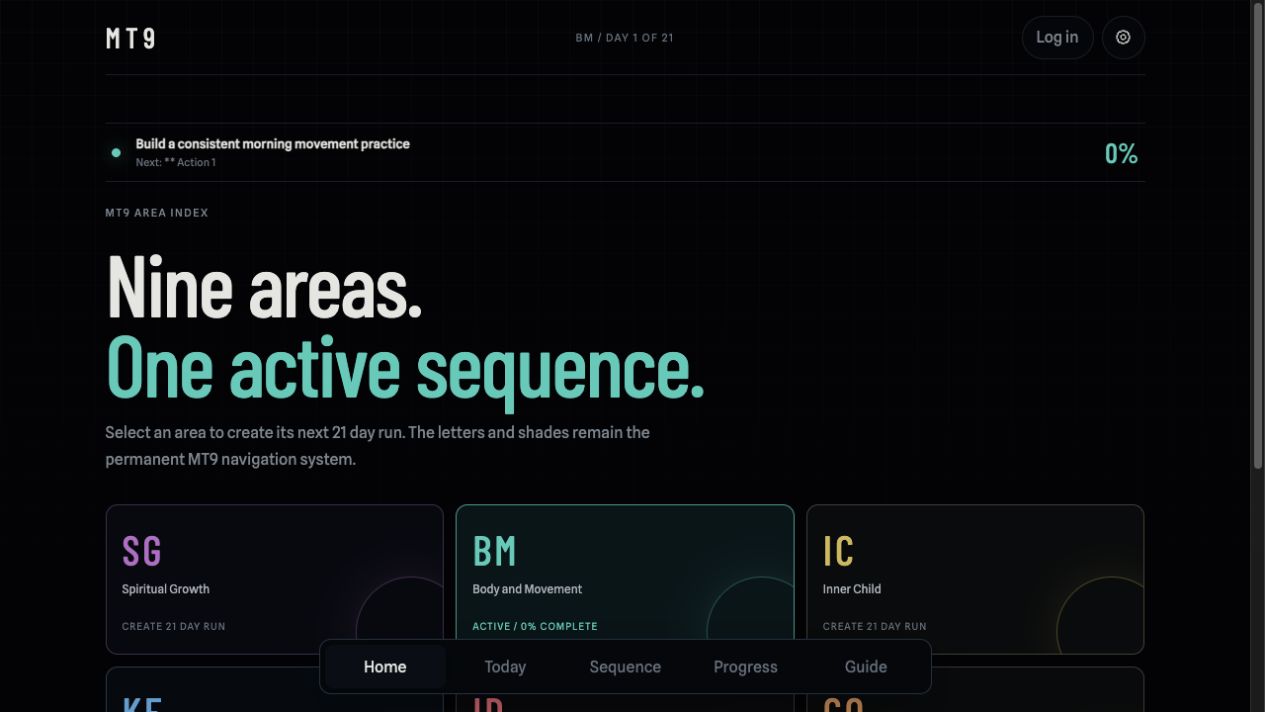This screenshot has width=1265, height=712.
Task: Click the page's vertical scrollbar thumb
Action: pos(1258,236)
